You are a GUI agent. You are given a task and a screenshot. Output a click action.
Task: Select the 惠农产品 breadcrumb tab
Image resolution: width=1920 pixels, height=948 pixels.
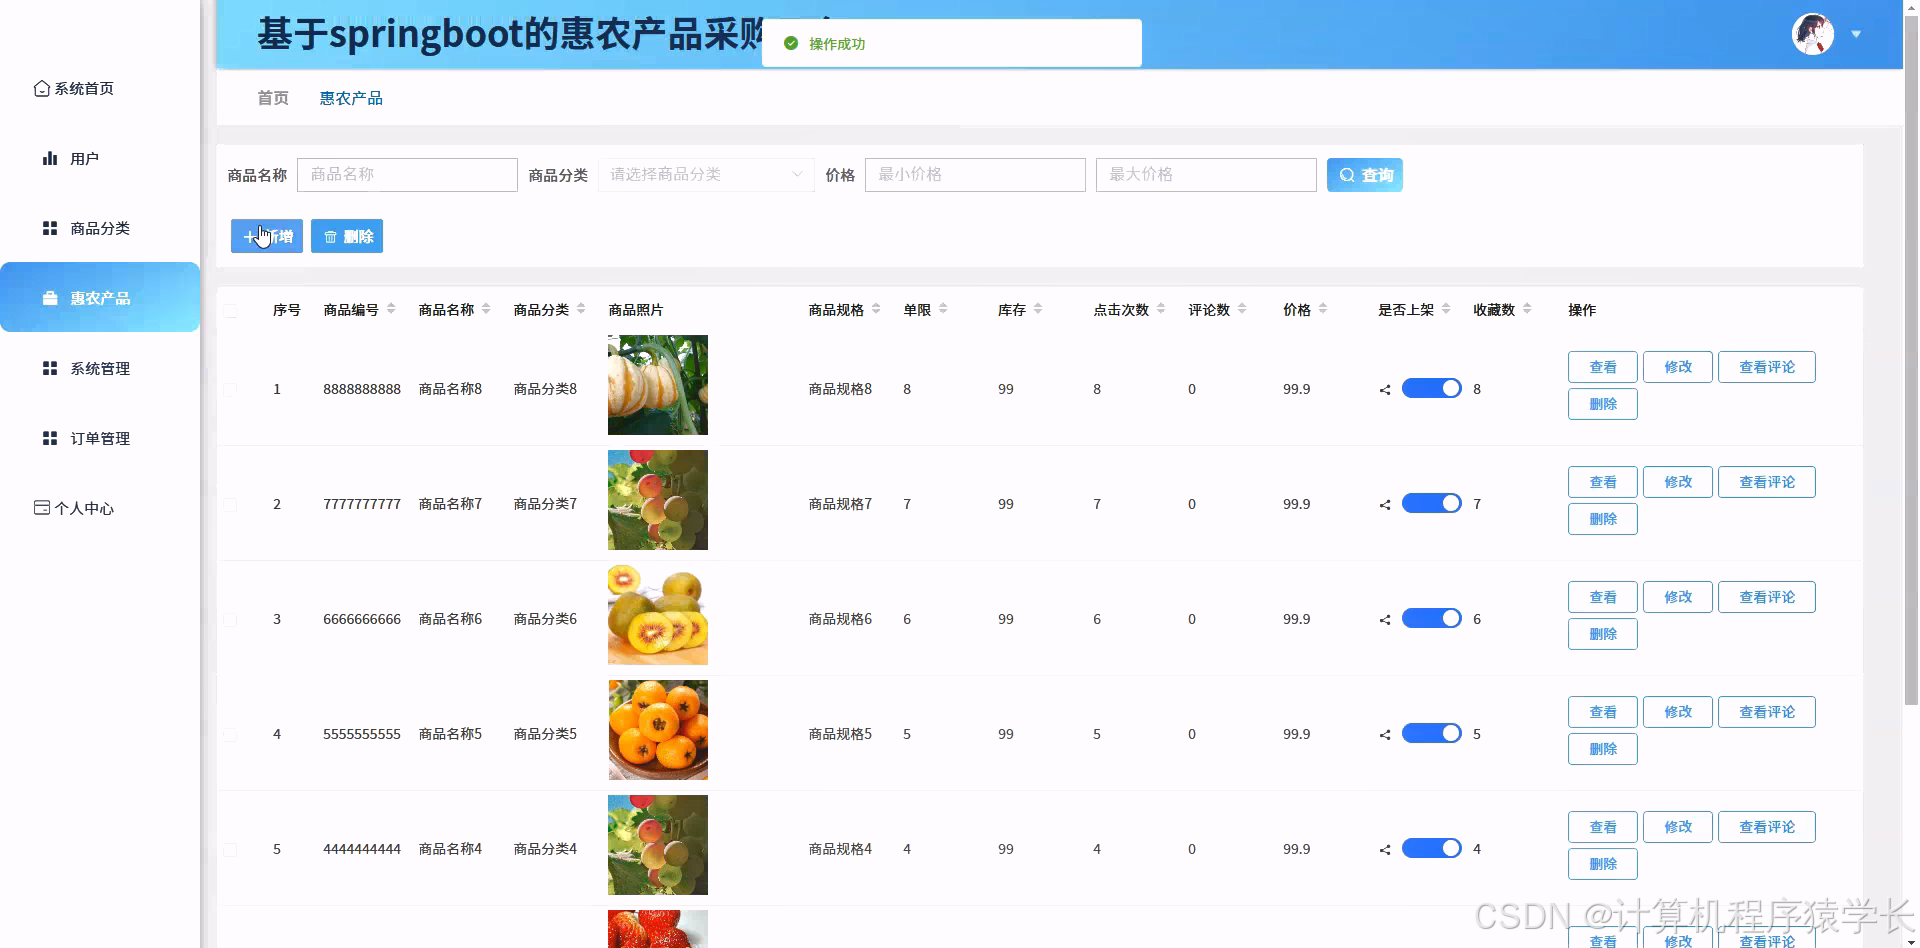[x=351, y=97]
